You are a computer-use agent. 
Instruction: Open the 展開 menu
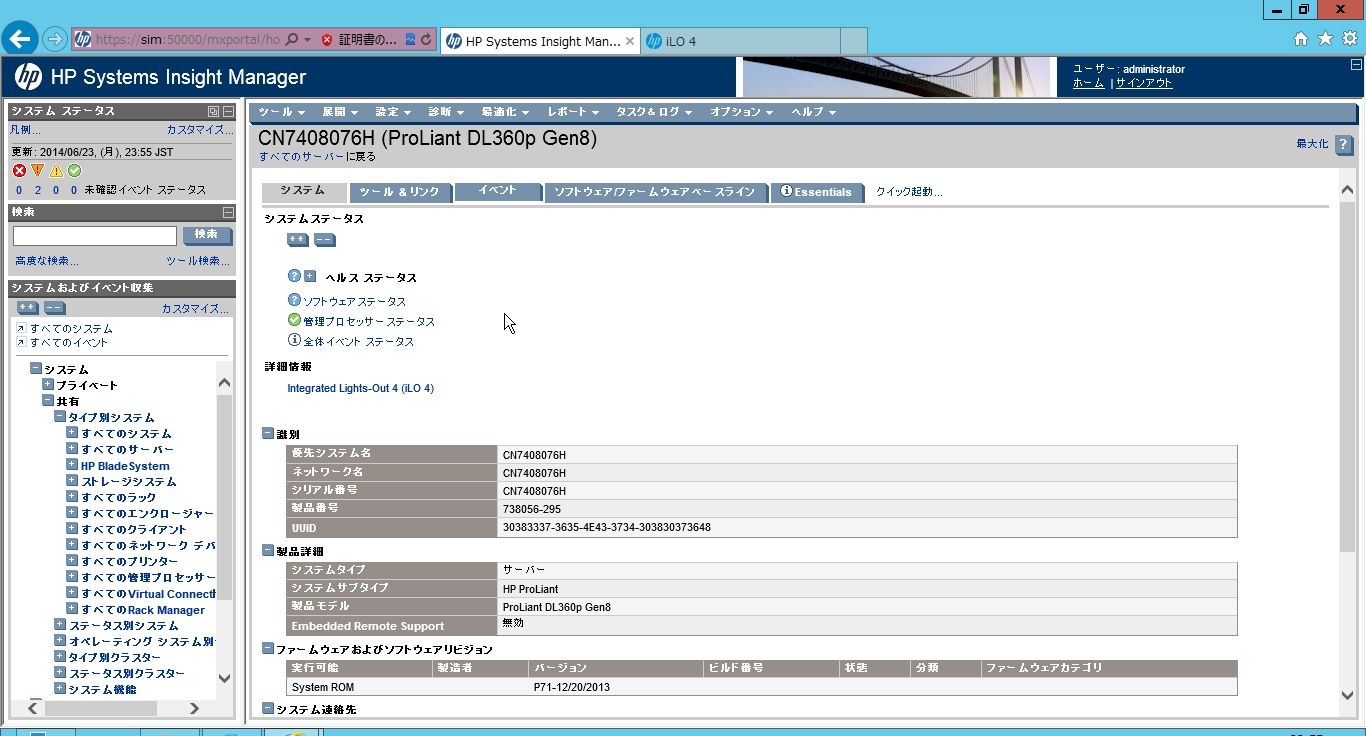[x=339, y=112]
